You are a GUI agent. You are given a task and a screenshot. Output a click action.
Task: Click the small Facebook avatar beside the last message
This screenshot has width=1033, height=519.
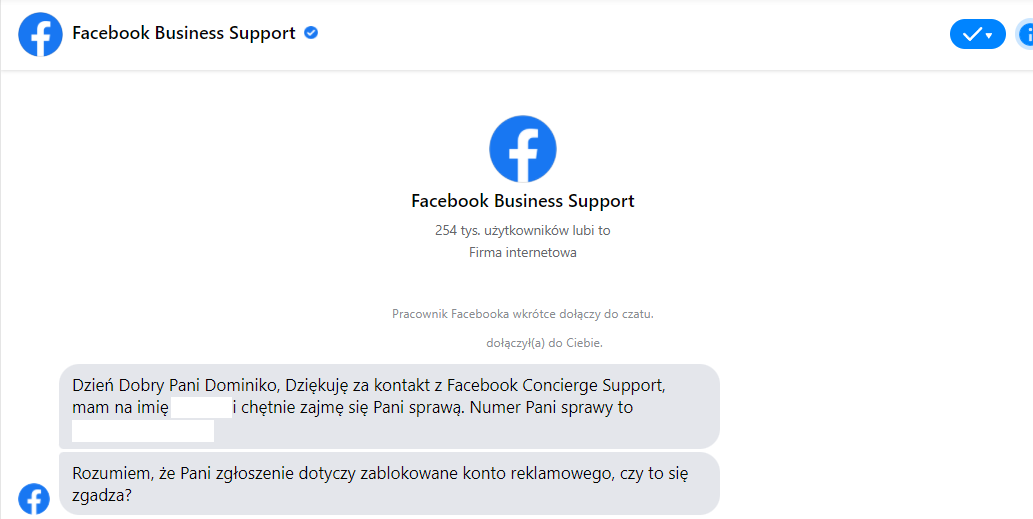[x=34, y=499]
